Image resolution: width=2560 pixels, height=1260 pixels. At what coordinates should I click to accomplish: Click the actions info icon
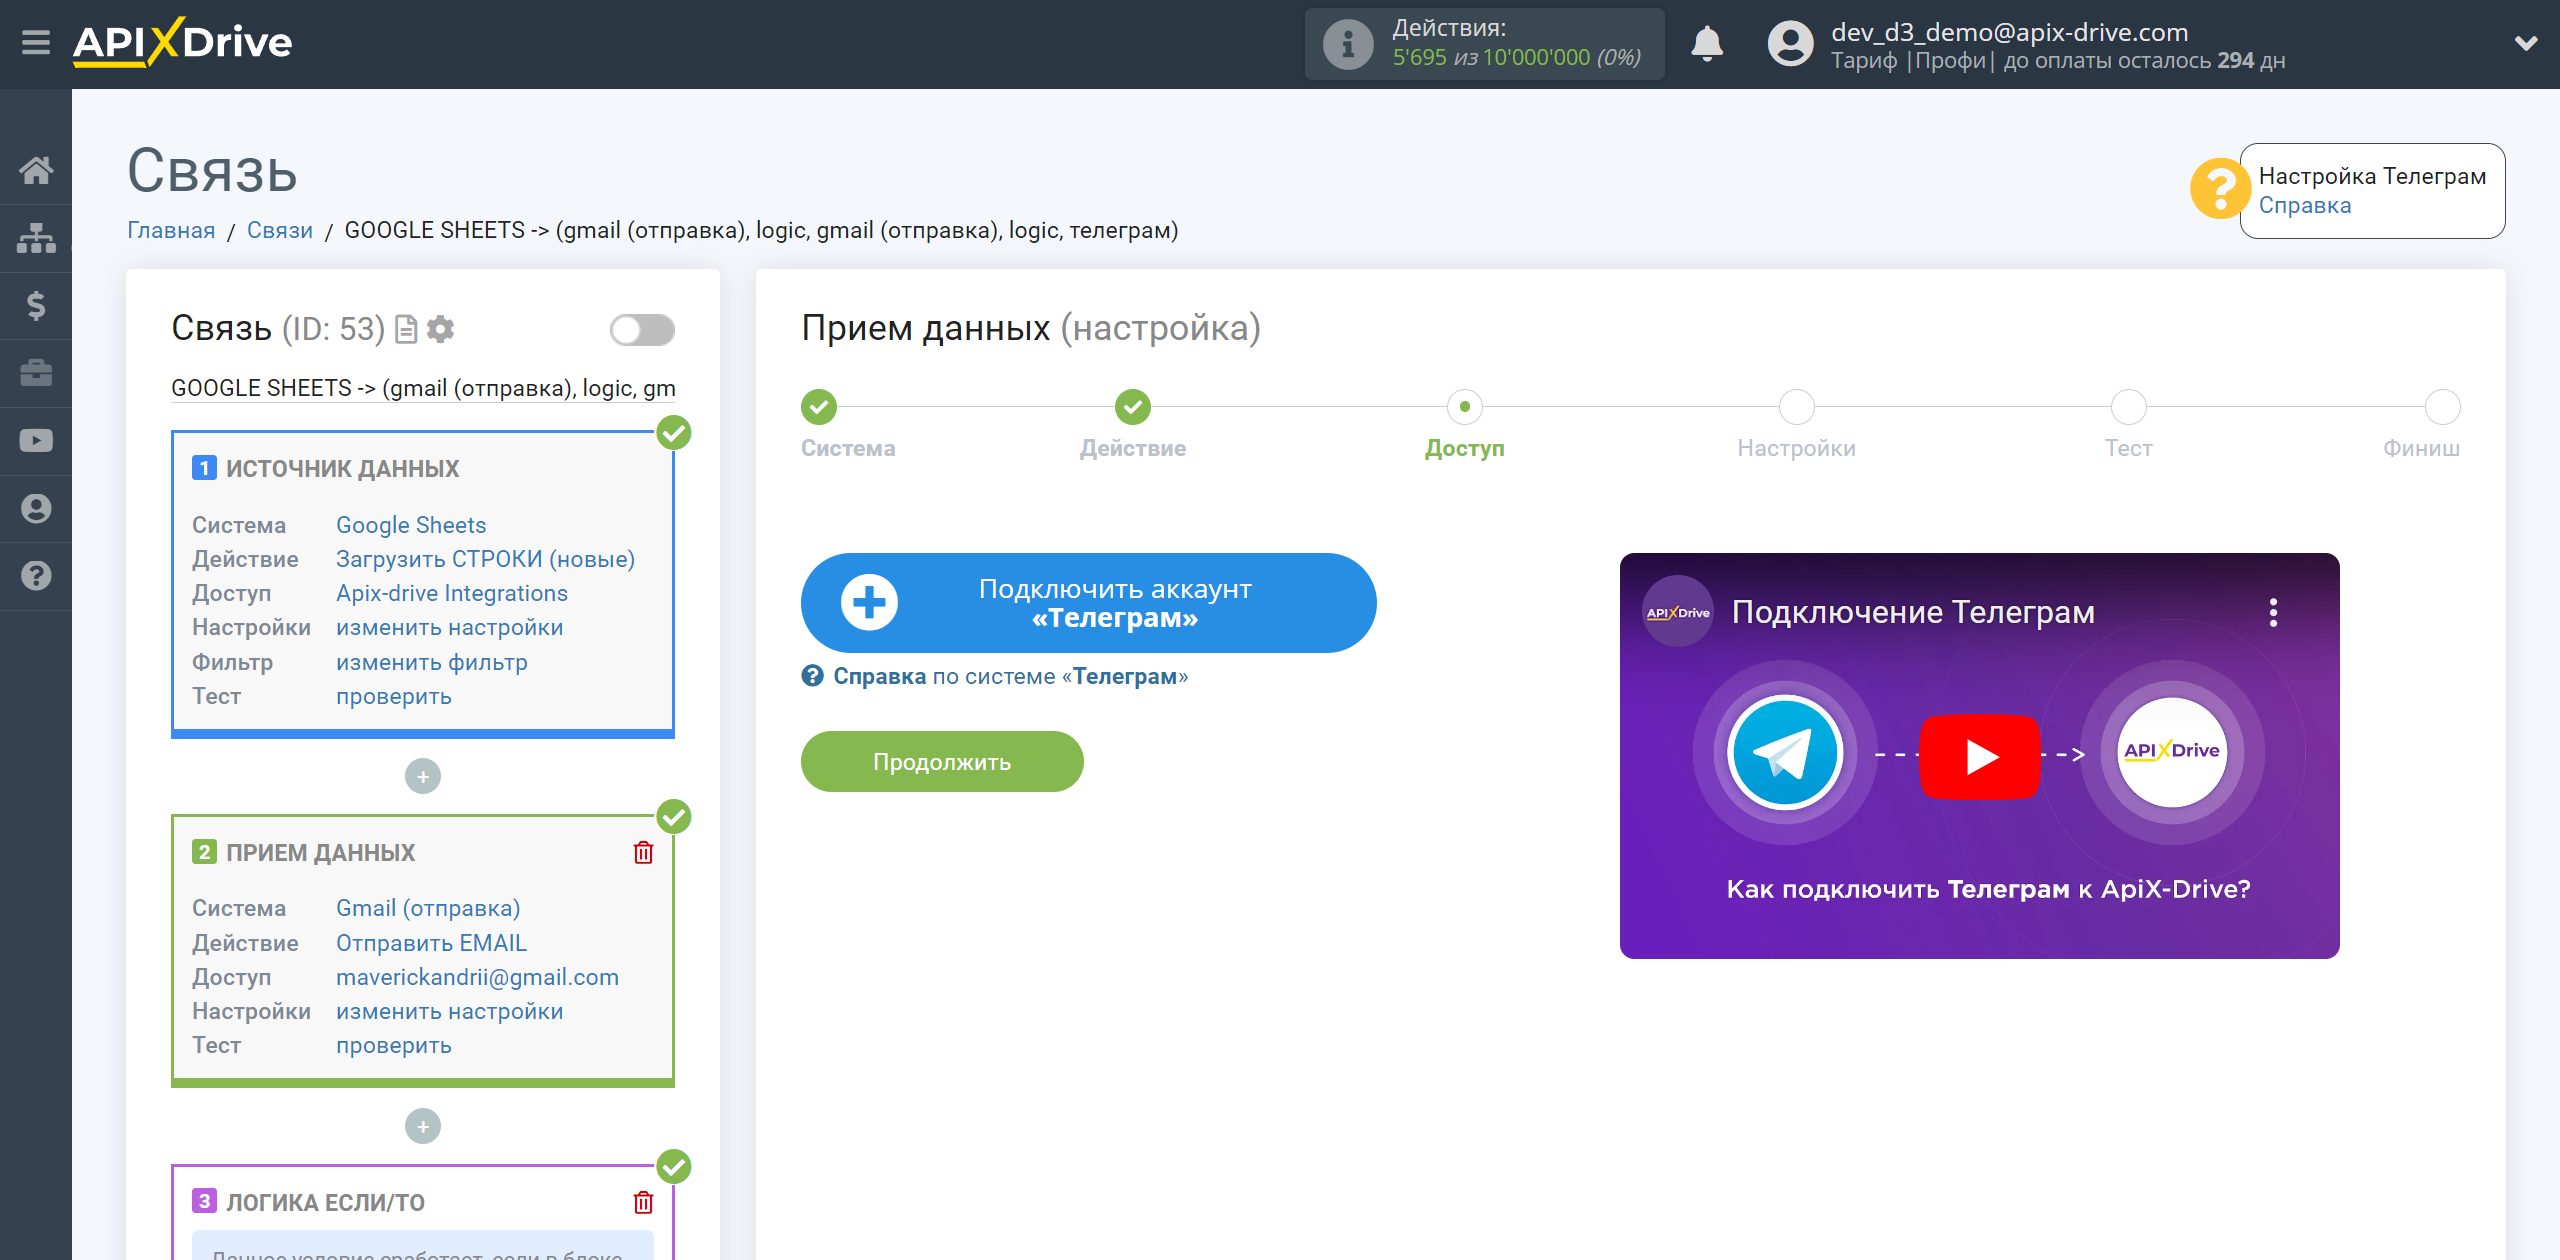click(x=1348, y=44)
